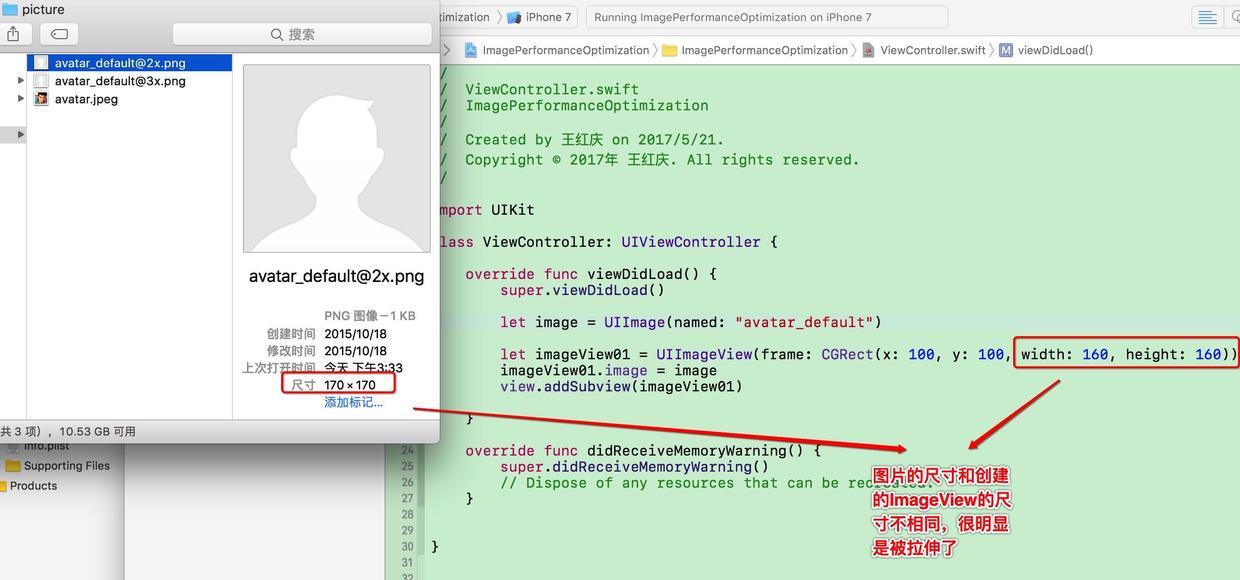Viewport: 1240px width, 580px height.
Task: Click the avatar preview image in Finder
Action: [x=337, y=158]
